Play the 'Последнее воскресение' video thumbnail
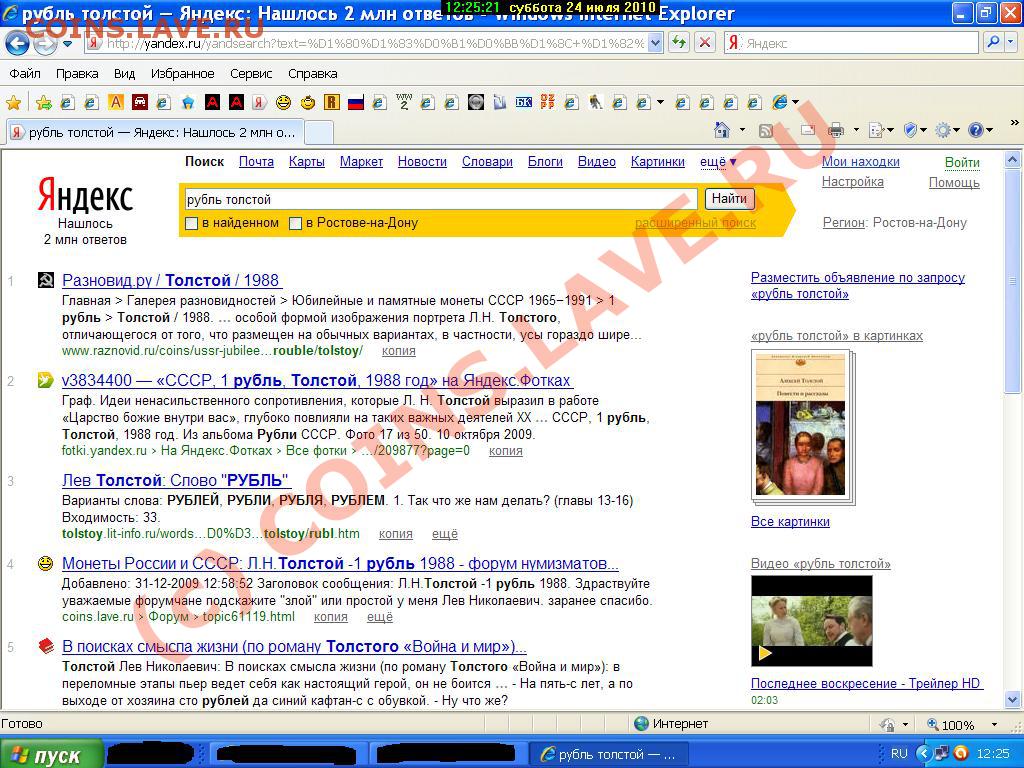This screenshot has height=768, width=1024. 812,621
